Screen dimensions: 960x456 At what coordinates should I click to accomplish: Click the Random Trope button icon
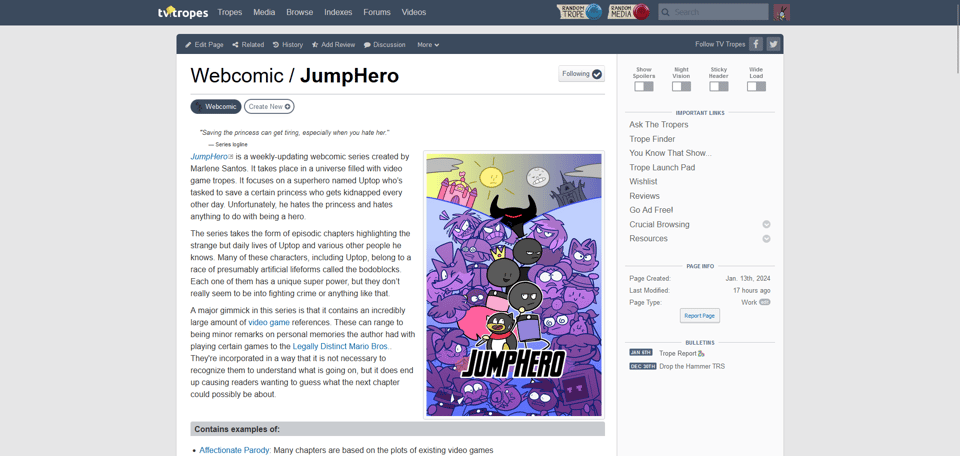pyautogui.click(x=580, y=12)
